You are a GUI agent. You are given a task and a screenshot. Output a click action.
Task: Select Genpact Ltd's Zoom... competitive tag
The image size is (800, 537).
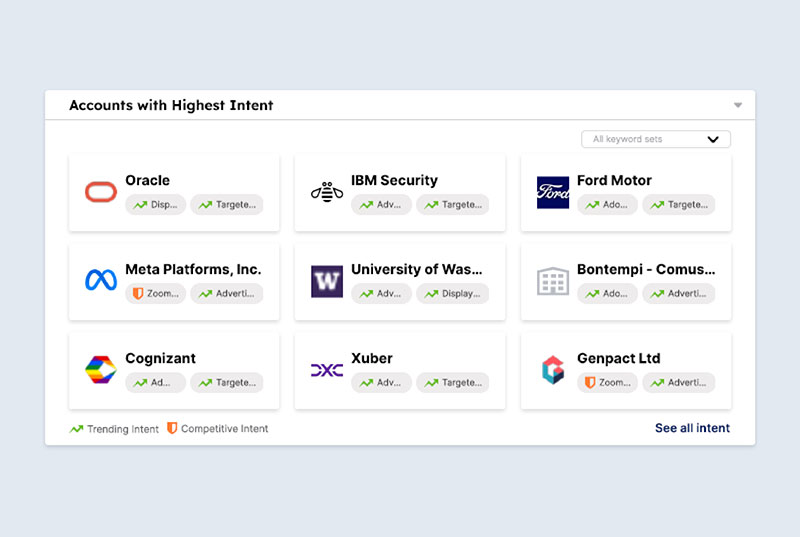click(607, 382)
